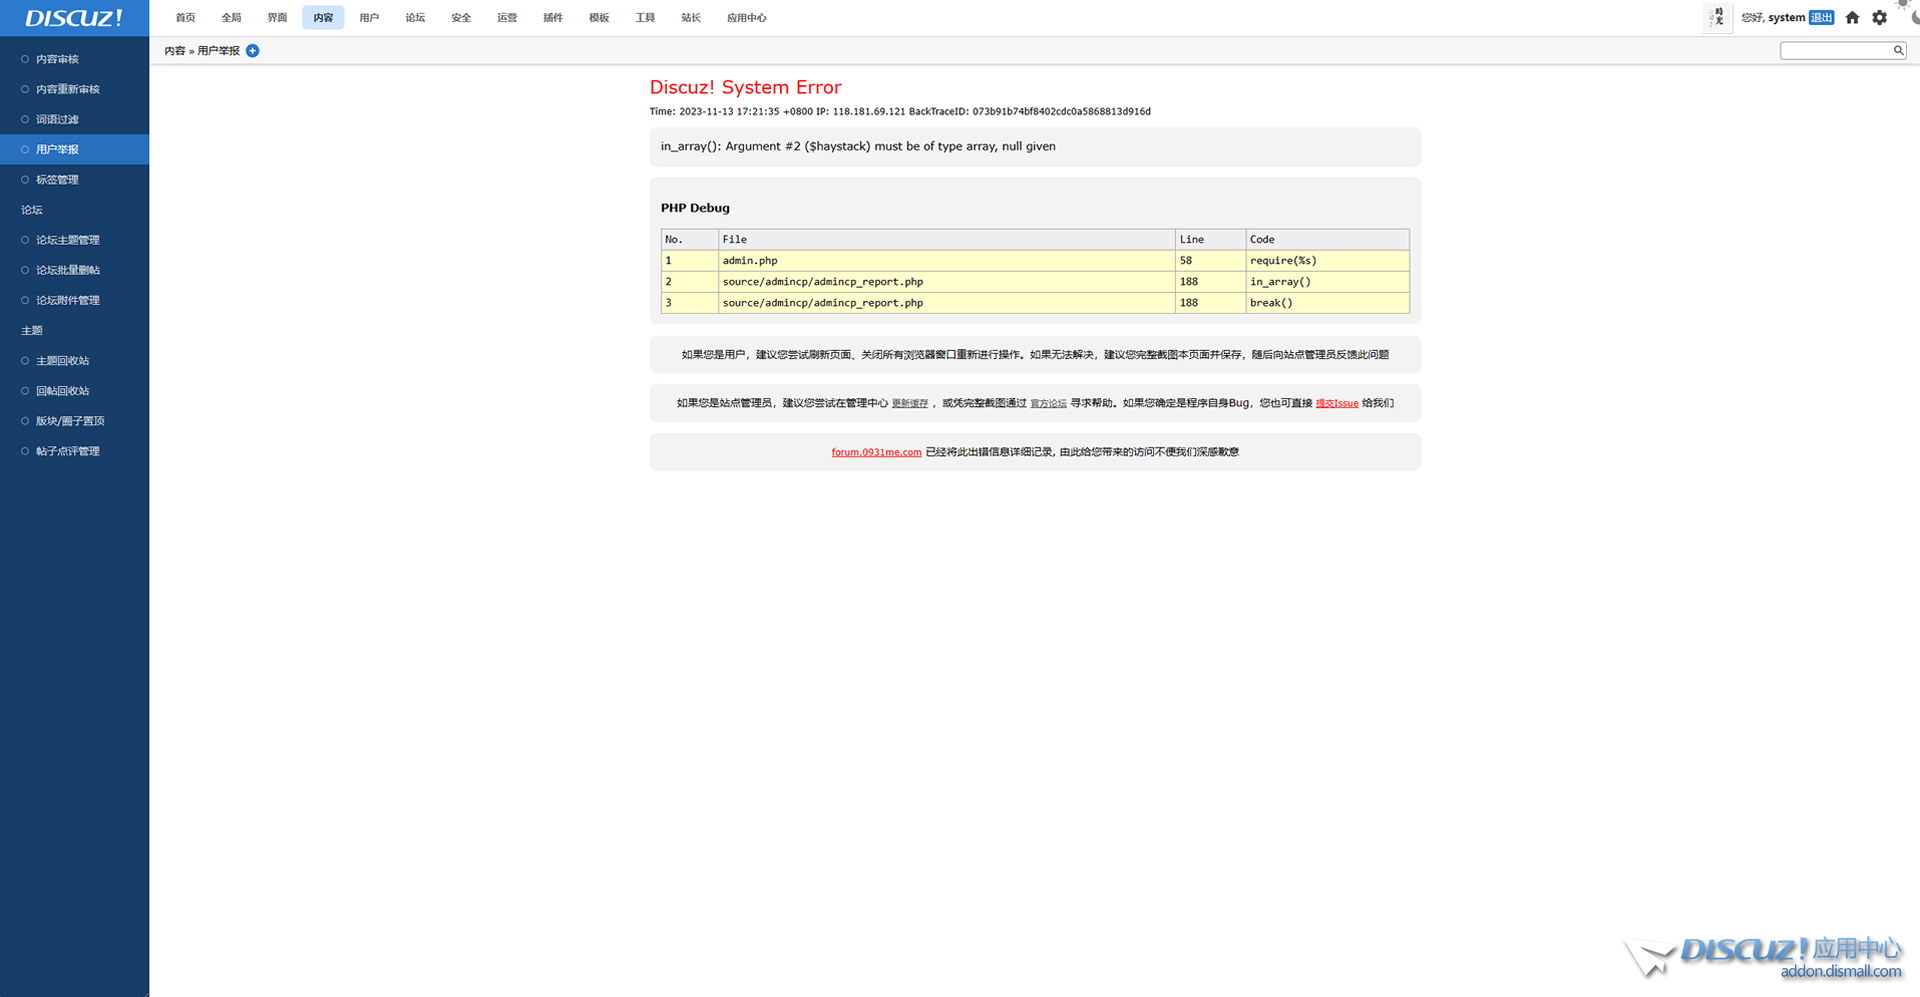Open the 论坛 top menu
This screenshot has width=1920, height=997.
pyautogui.click(x=415, y=17)
